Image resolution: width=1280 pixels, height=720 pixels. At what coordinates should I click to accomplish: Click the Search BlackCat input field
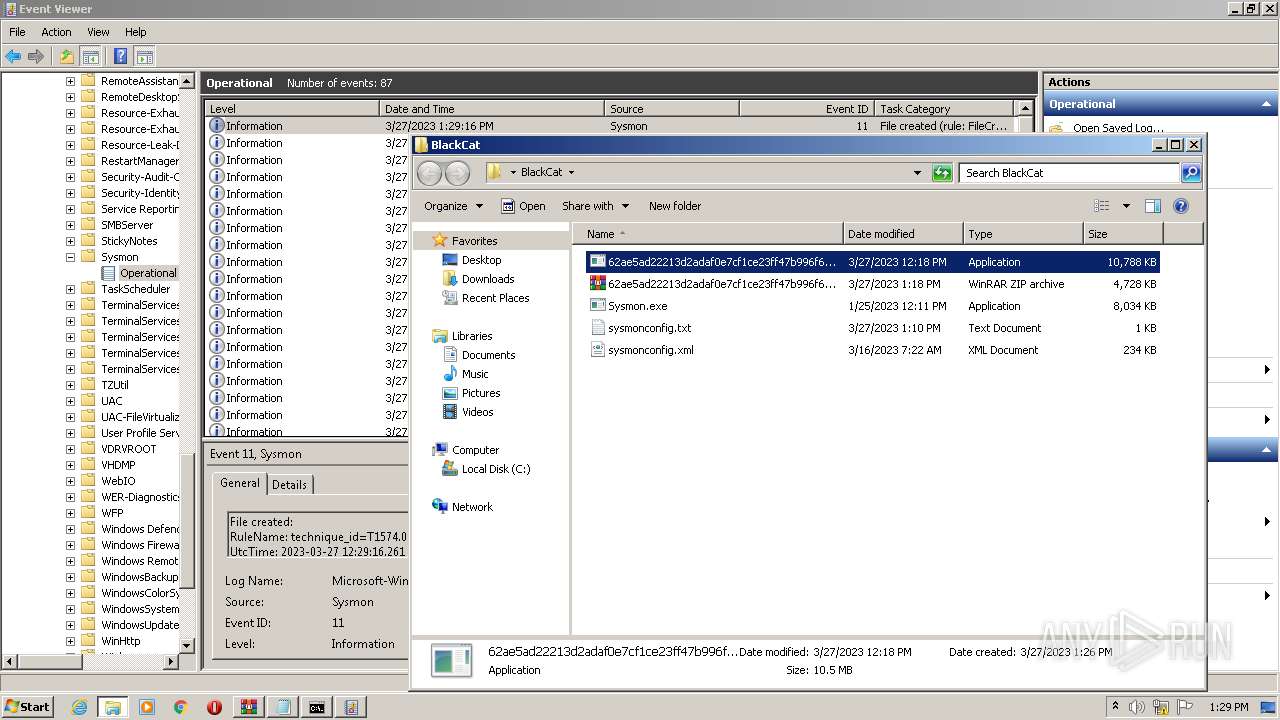click(x=1068, y=173)
